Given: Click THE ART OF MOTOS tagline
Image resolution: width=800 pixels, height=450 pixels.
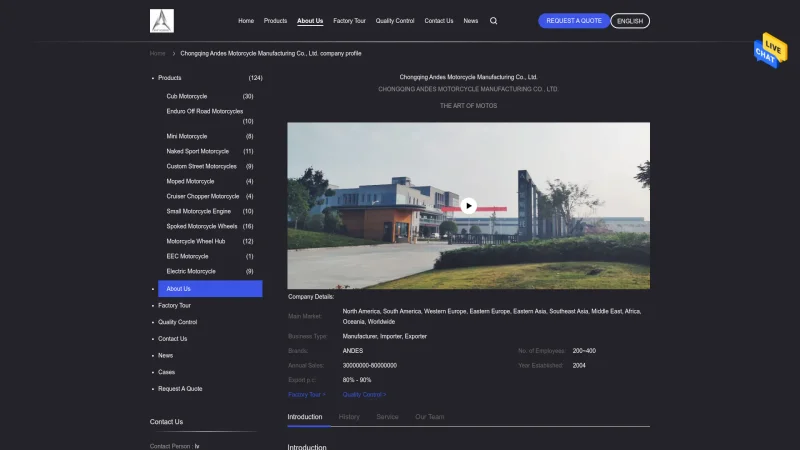Looking at the screenshot, I should pyautogui.click(x=468, y=106).
